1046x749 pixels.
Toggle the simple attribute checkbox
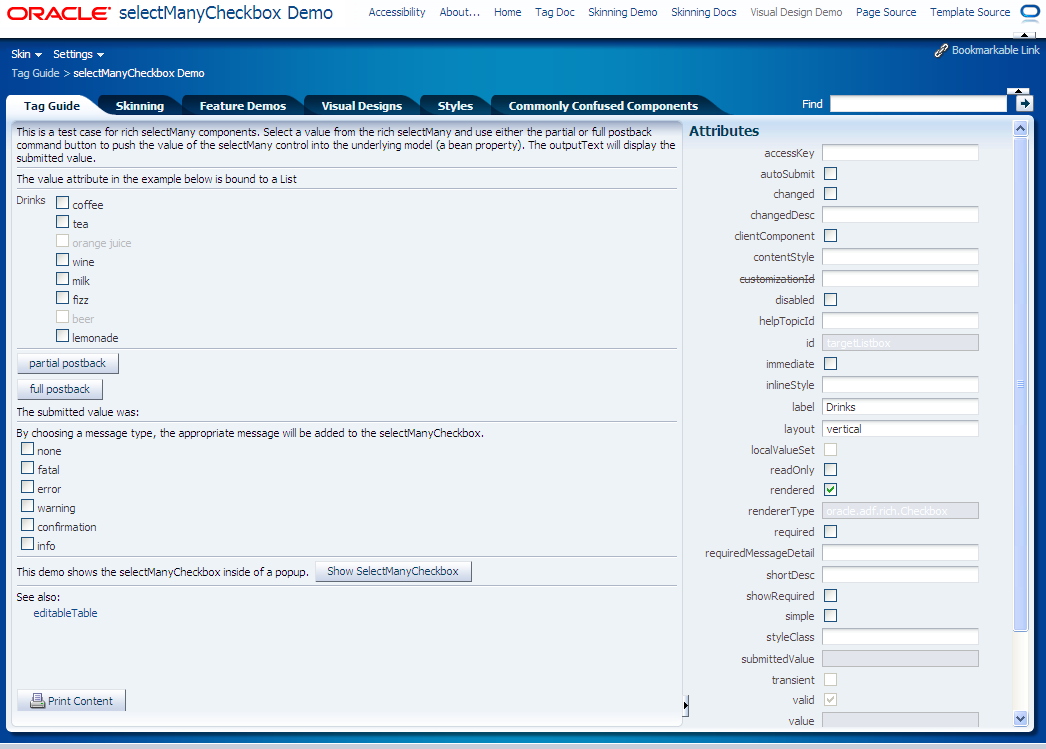[831, 616]
